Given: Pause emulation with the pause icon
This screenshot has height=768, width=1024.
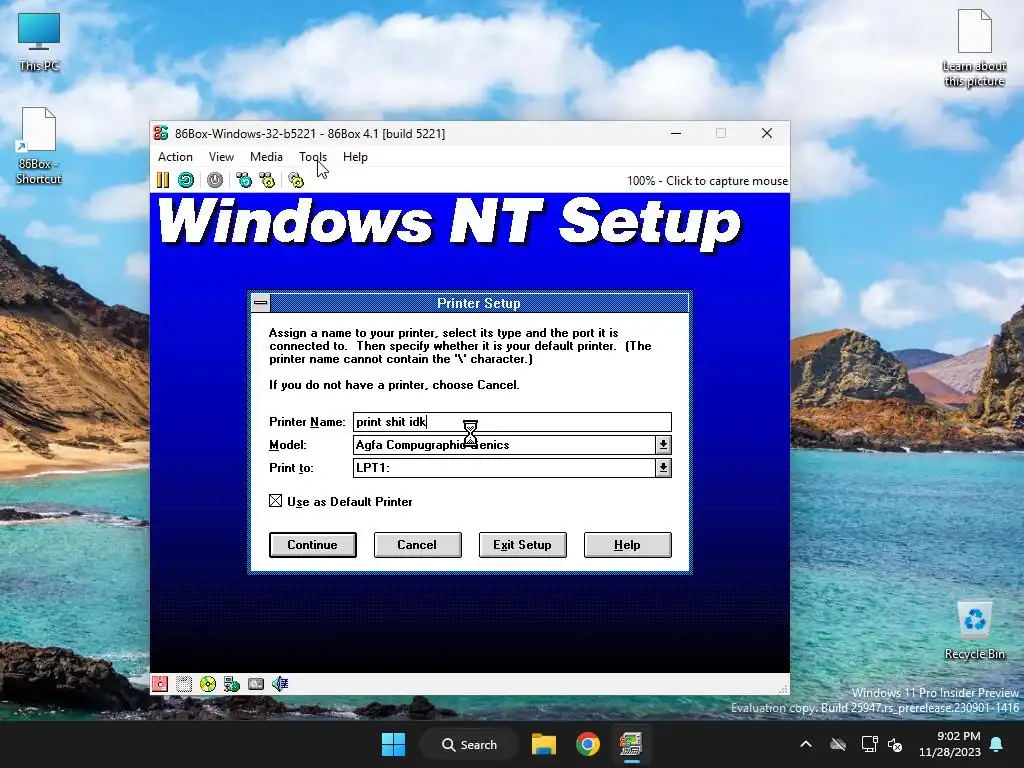Looking at the screenshot, I should [163, 180].
